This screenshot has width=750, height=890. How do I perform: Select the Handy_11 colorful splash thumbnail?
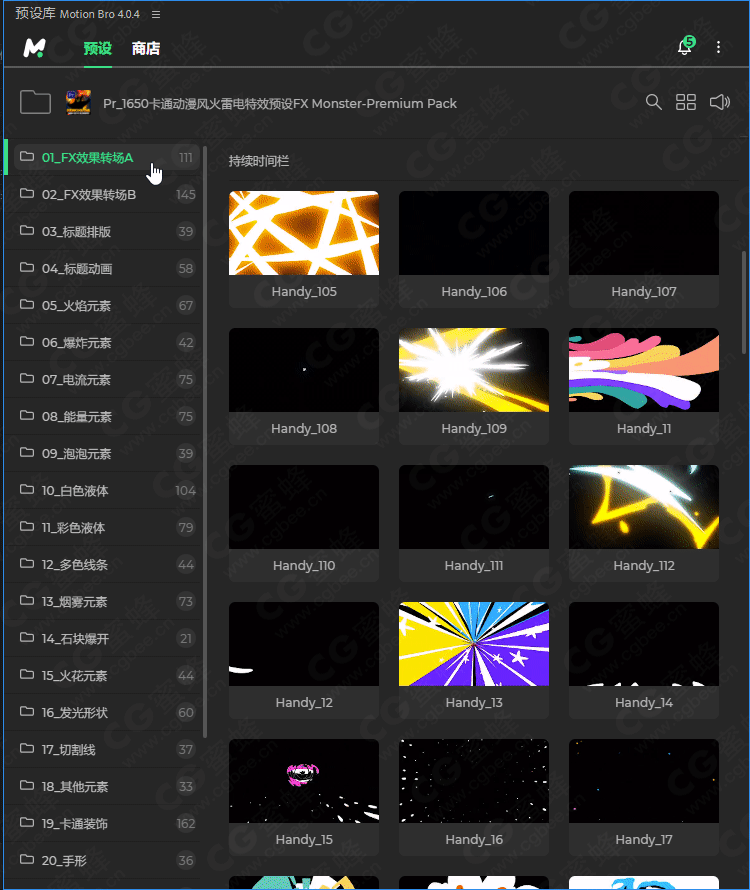[x=644, y=370]
